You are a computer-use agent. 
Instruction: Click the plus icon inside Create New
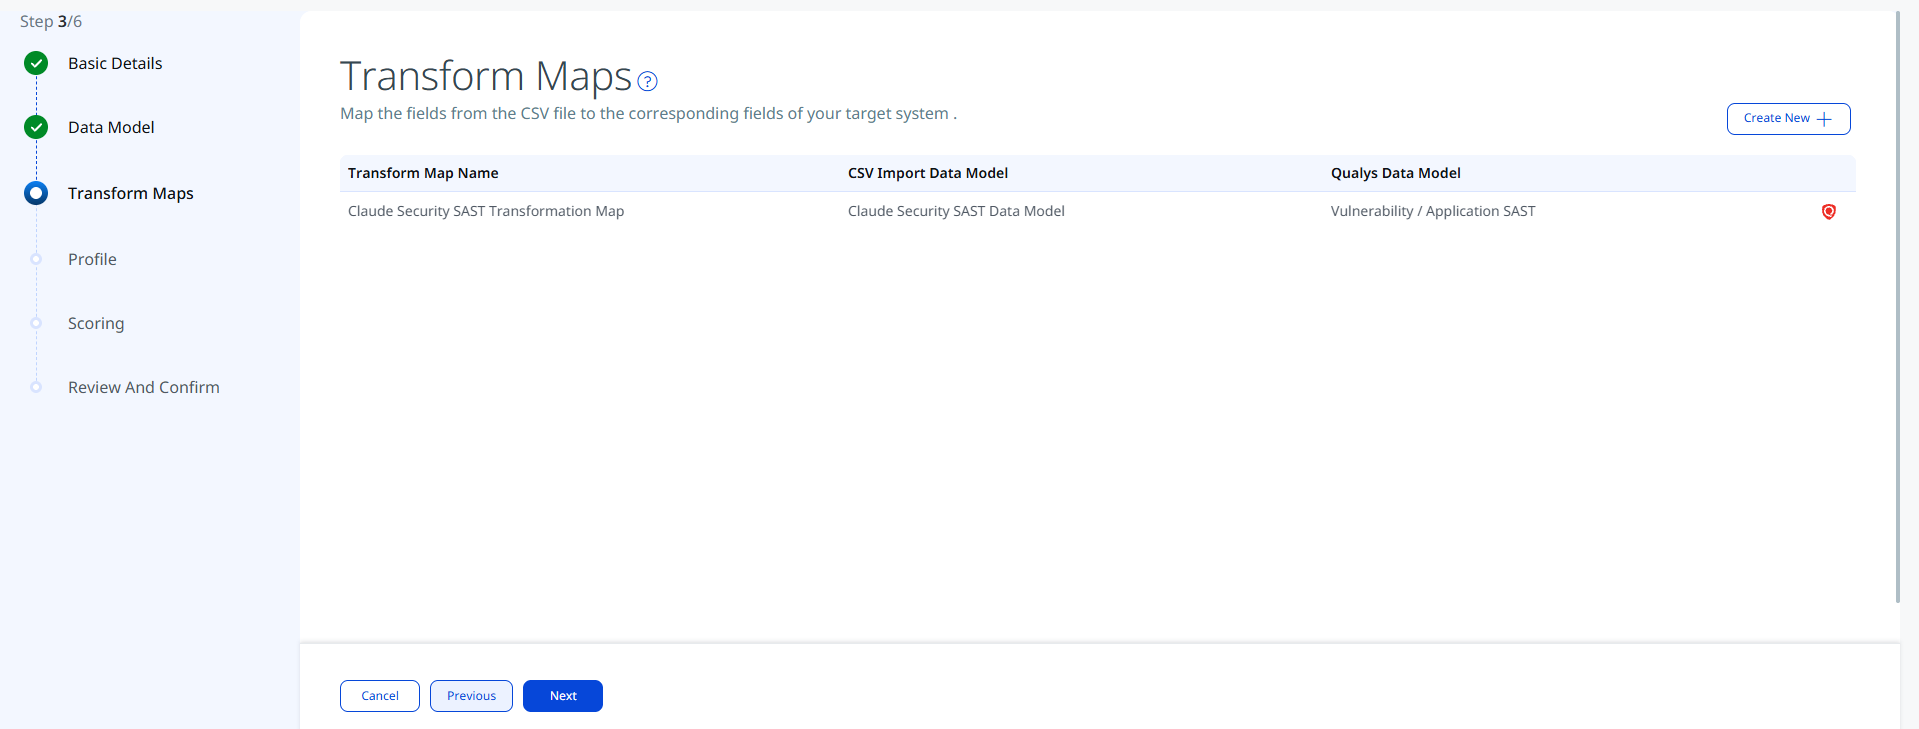1824,119
